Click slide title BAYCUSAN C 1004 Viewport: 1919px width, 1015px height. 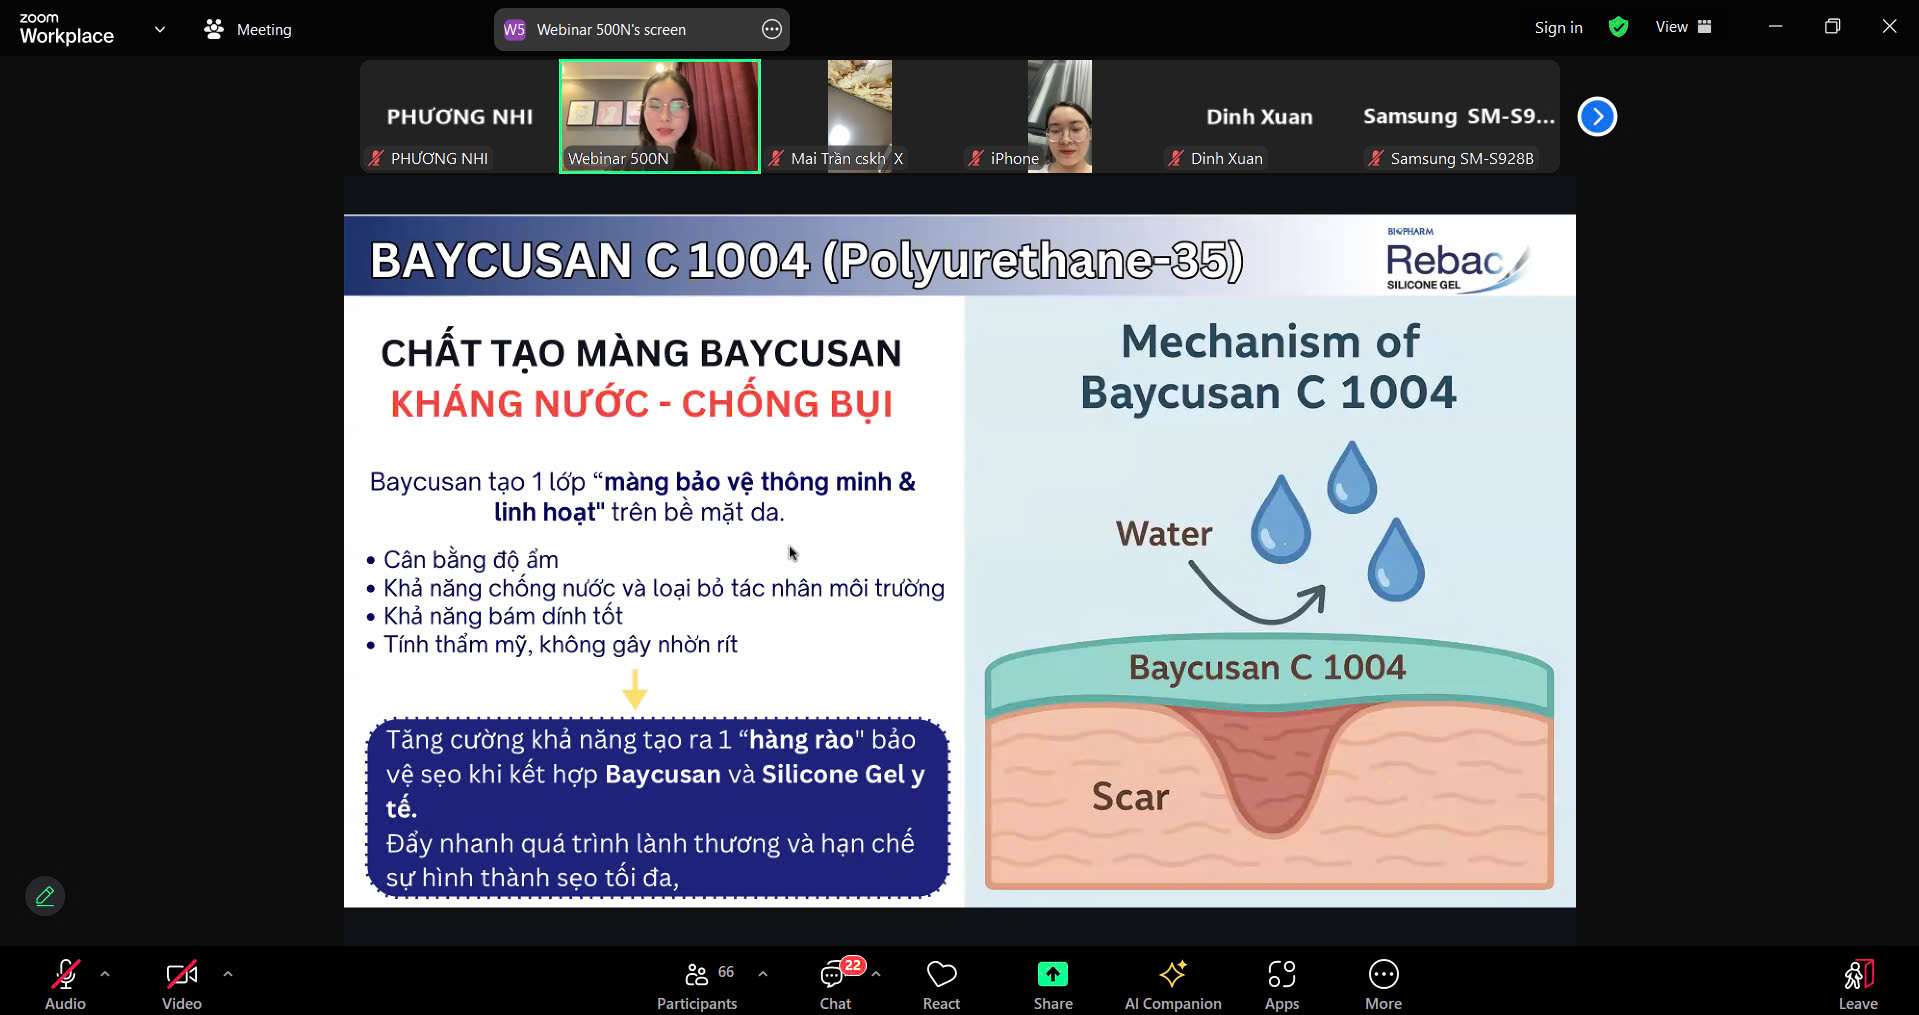click(x=806, y=260)
